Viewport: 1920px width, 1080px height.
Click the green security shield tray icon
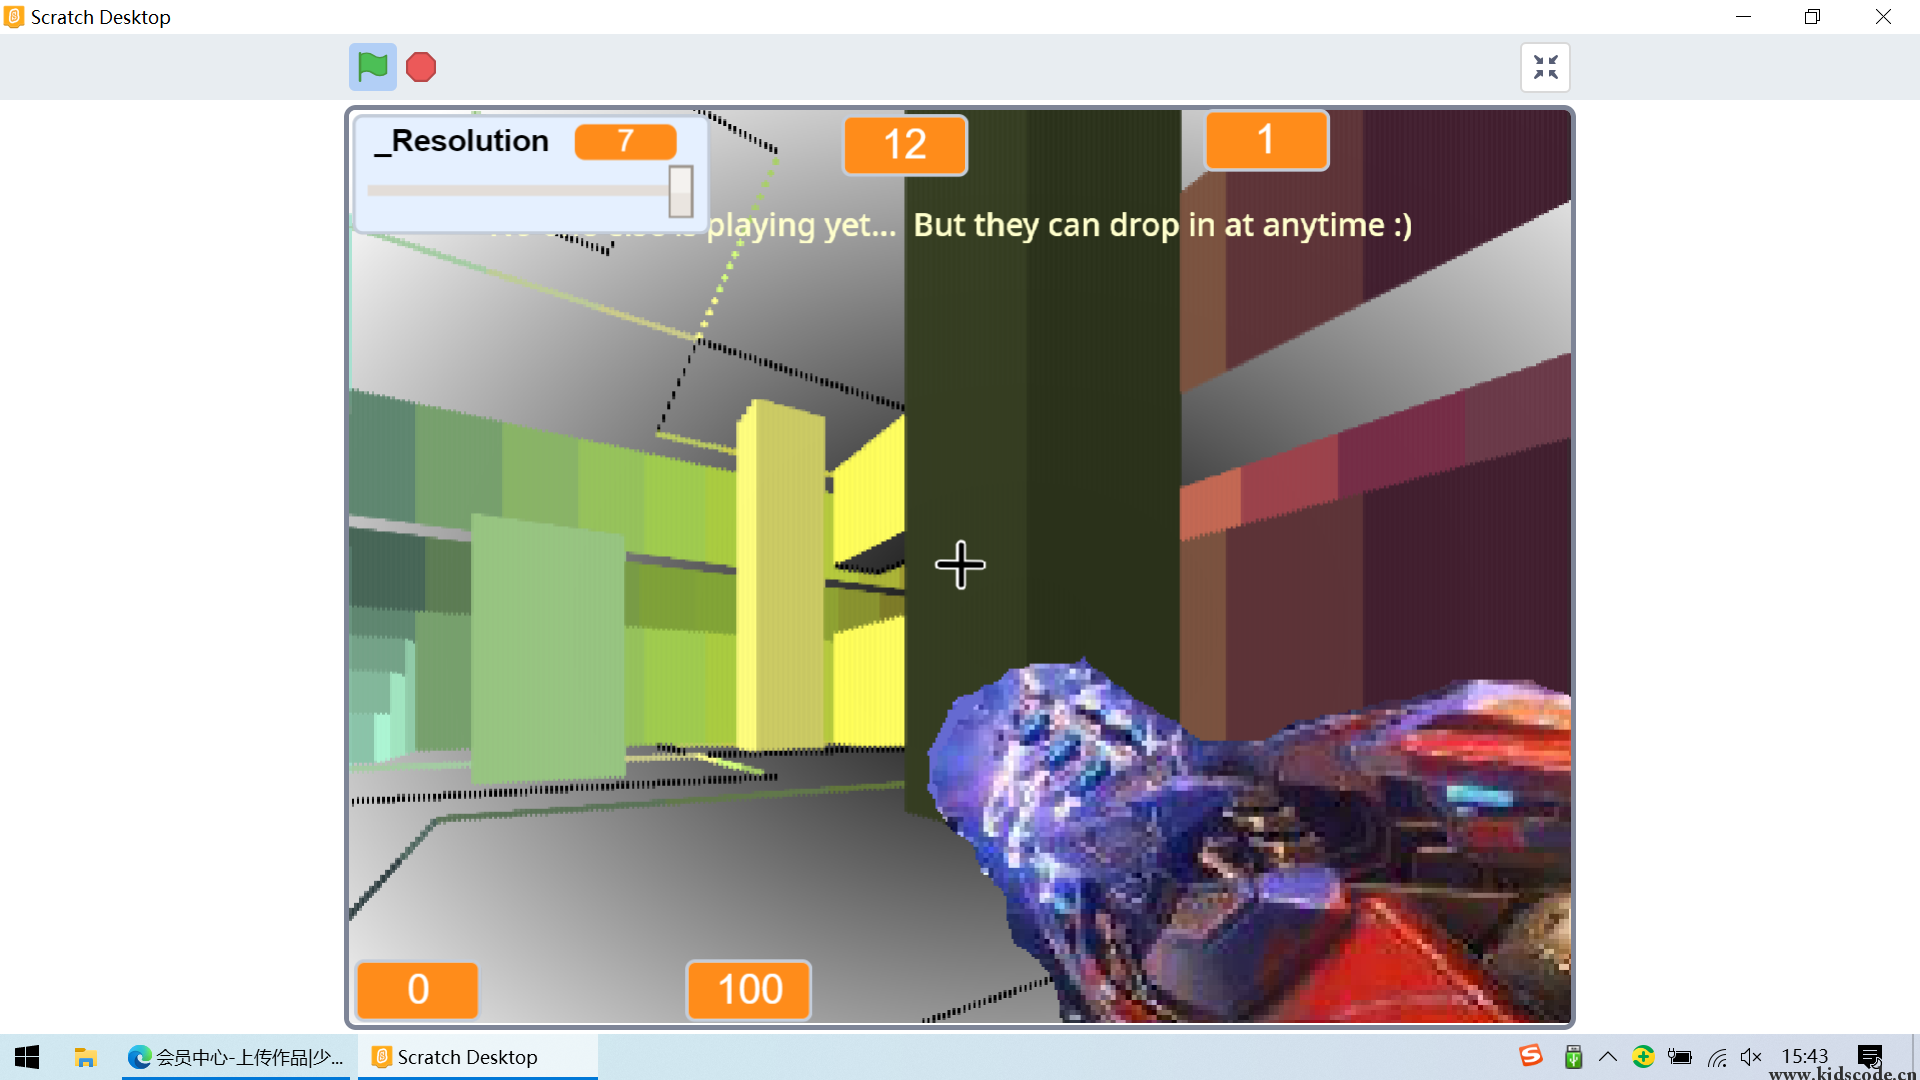click(1643, 1057)
